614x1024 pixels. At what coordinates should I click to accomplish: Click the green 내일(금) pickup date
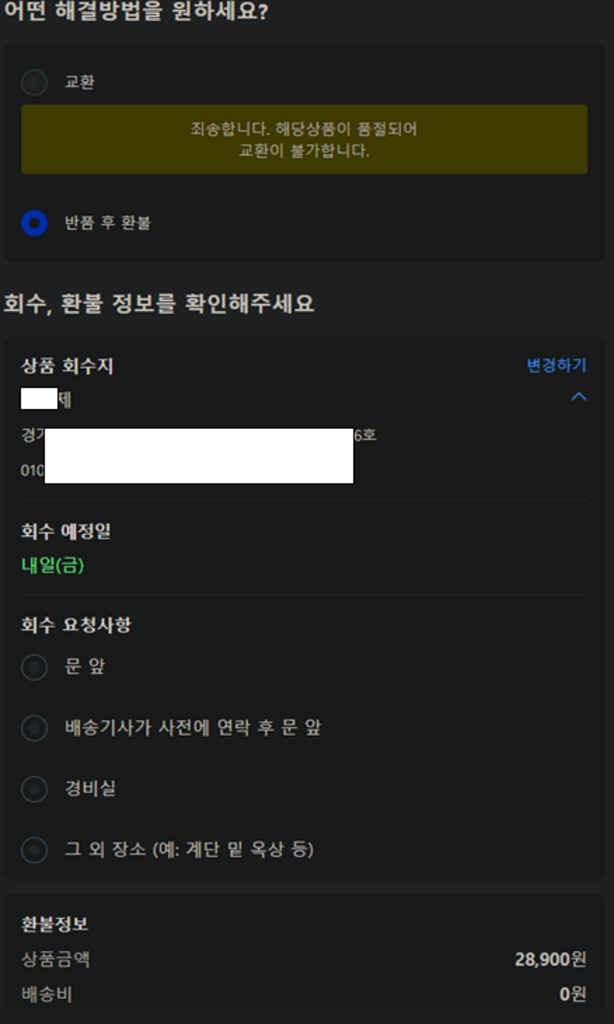53,566
